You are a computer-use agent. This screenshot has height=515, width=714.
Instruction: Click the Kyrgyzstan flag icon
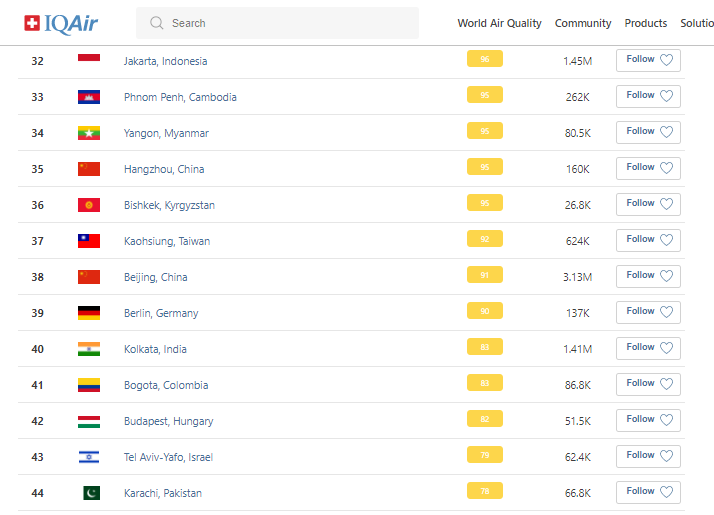[x=89, y=205]
